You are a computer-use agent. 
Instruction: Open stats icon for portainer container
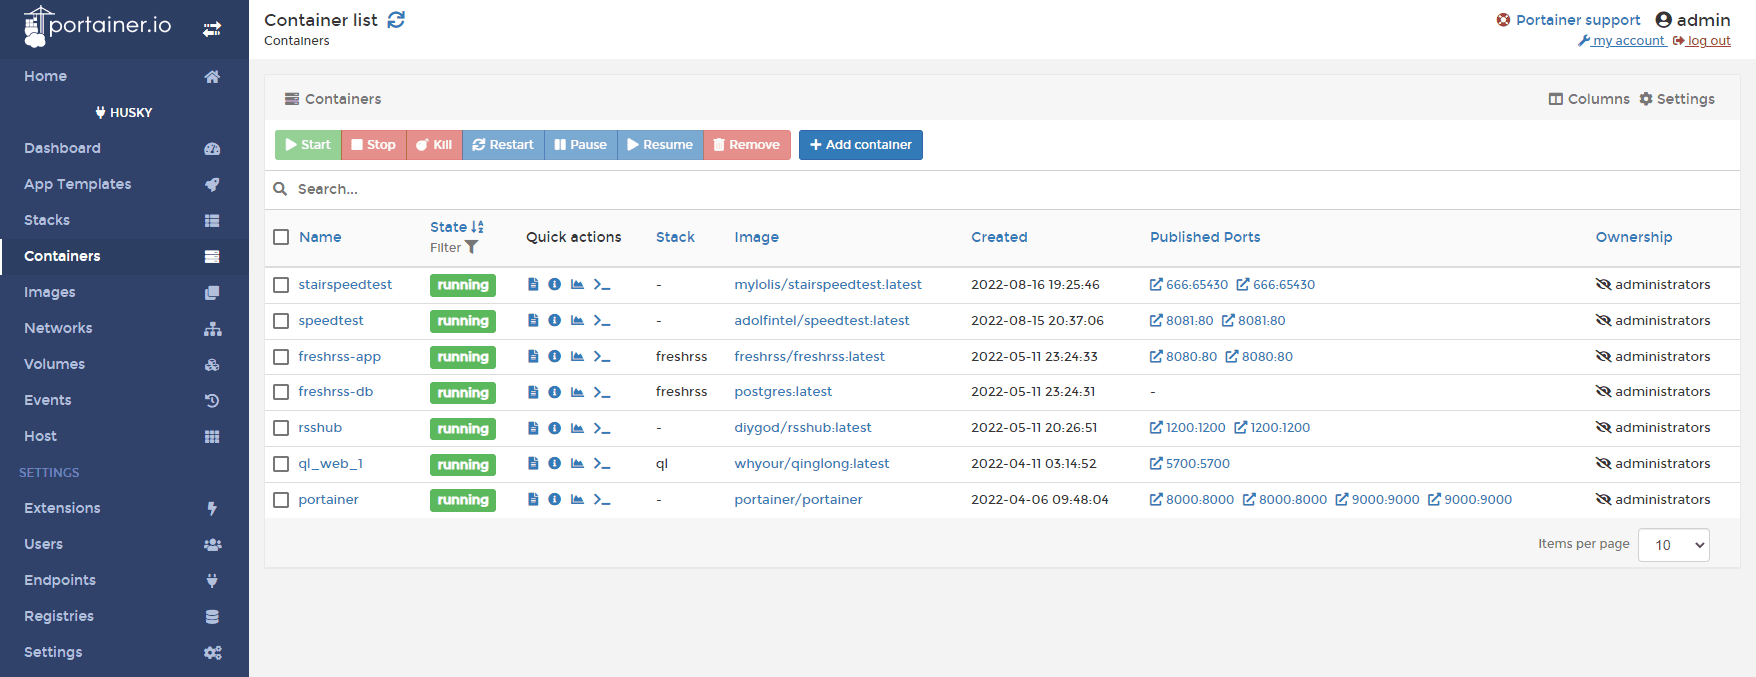point(577,499)
